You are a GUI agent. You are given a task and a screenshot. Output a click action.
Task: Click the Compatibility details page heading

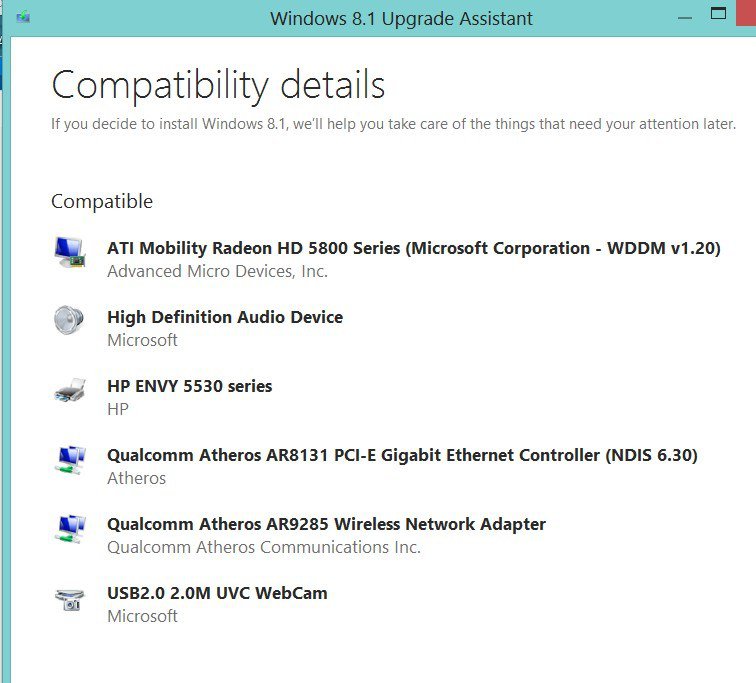pyautogui.click(x=218, y=85)
